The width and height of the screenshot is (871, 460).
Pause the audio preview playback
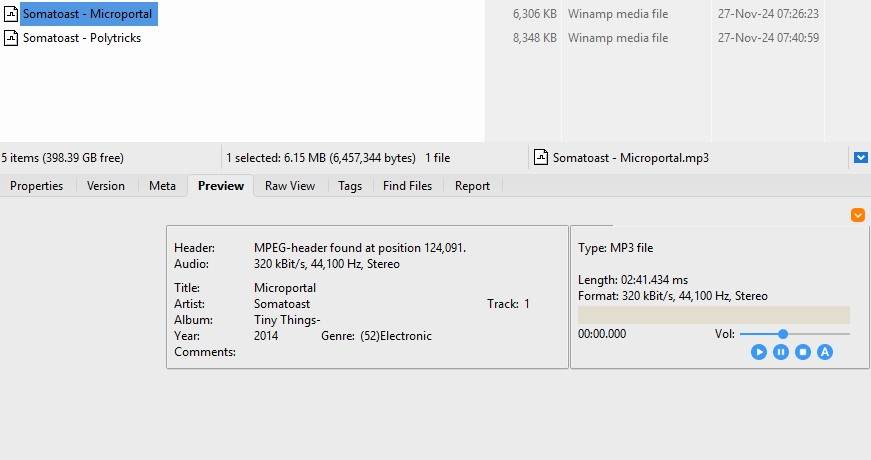coord(781,352)
